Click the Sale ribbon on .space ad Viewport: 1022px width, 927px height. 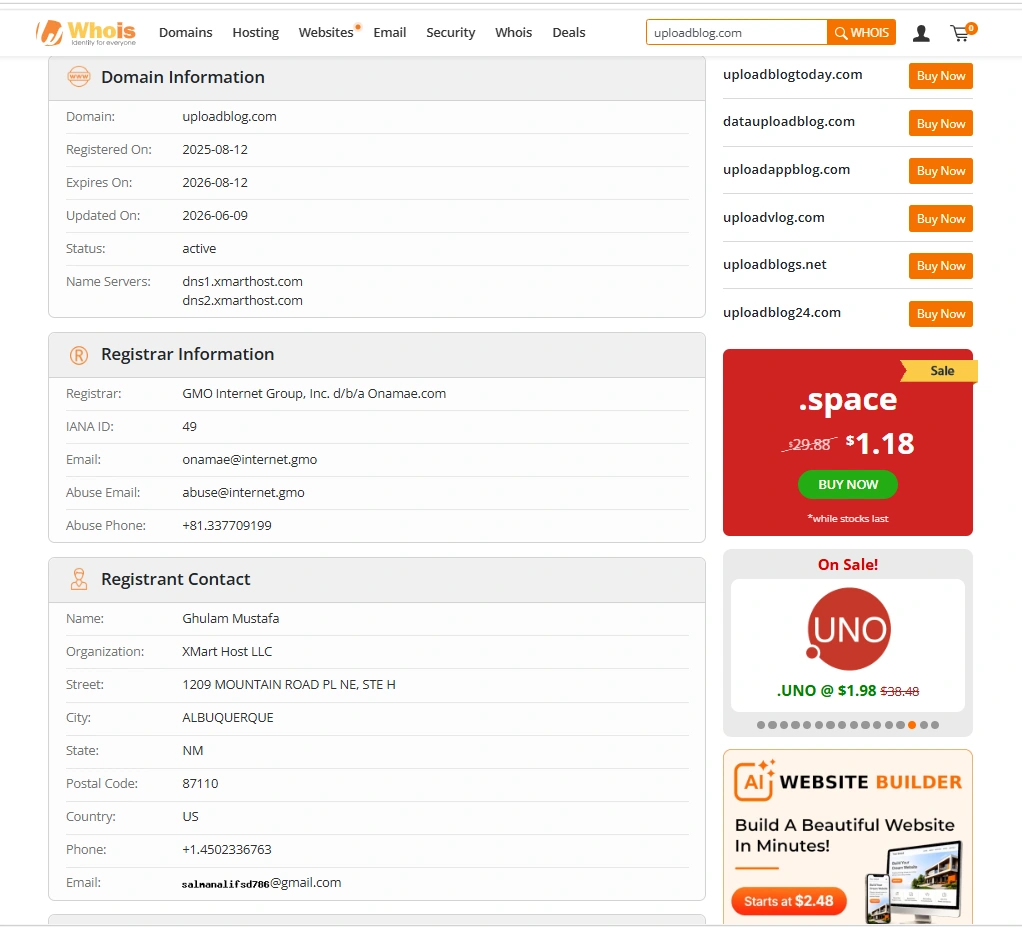tap(939, 371)
